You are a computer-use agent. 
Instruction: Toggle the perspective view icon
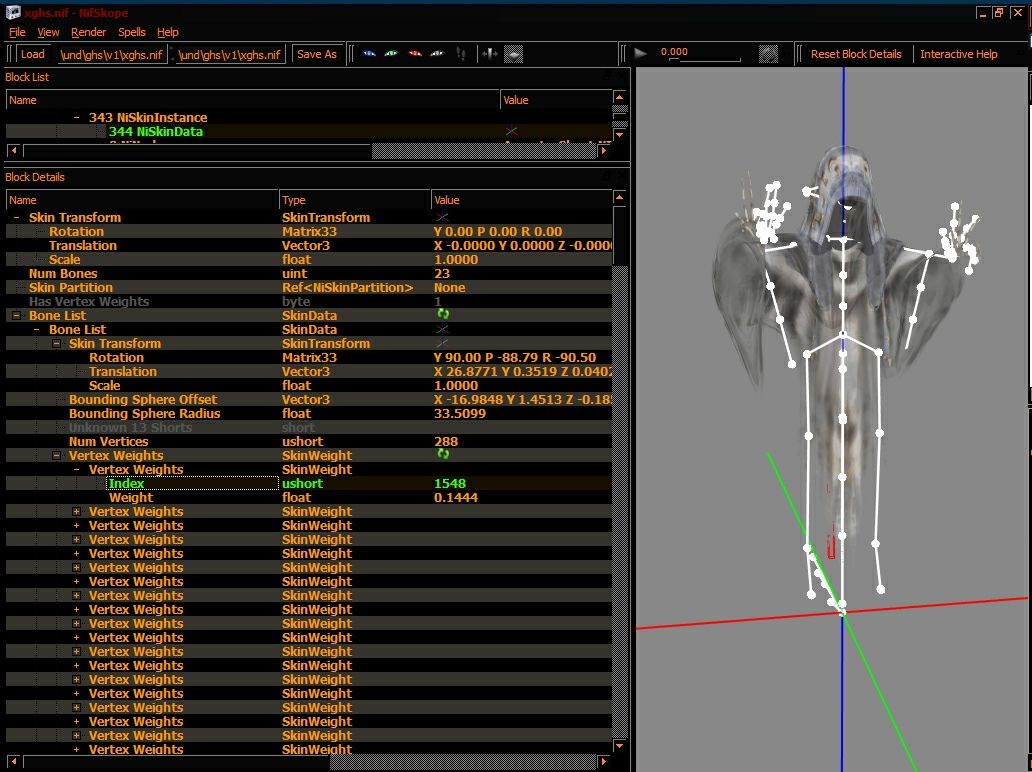(x=513, y=54)
